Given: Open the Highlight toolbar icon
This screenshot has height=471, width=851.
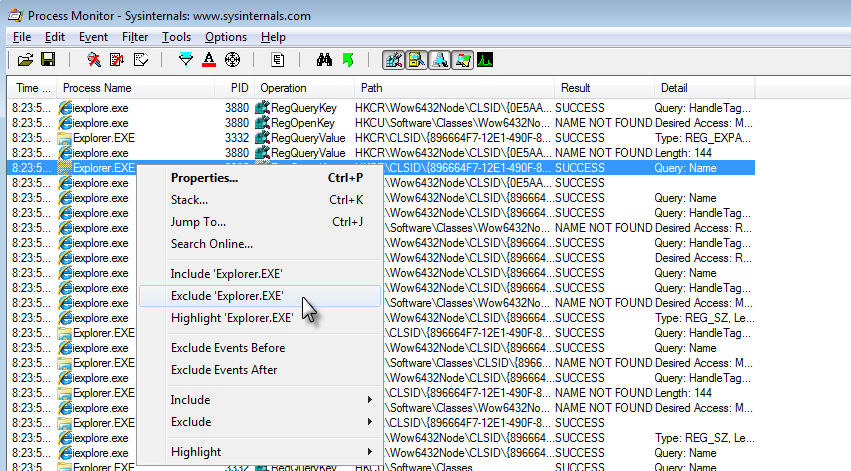Looking at the screenshot, I should pyautogui.click(x=209, y=60).
